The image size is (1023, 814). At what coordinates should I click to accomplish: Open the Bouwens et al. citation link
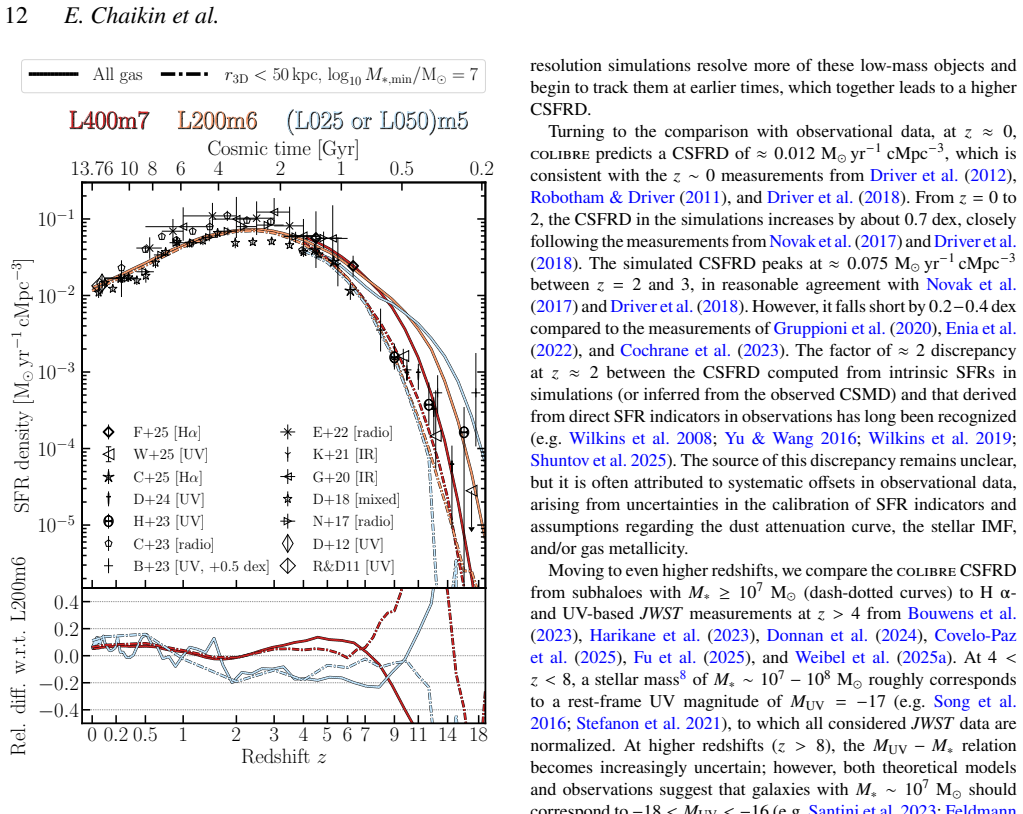click(962, 614)
